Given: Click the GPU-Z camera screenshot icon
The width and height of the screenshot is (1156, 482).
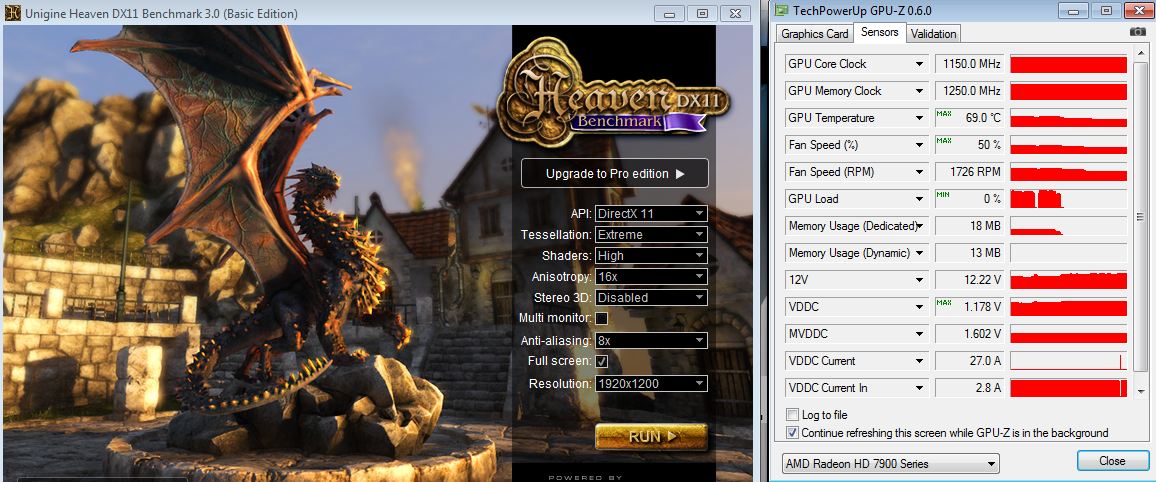Looking at the screenshot, I should [1138, 32].
